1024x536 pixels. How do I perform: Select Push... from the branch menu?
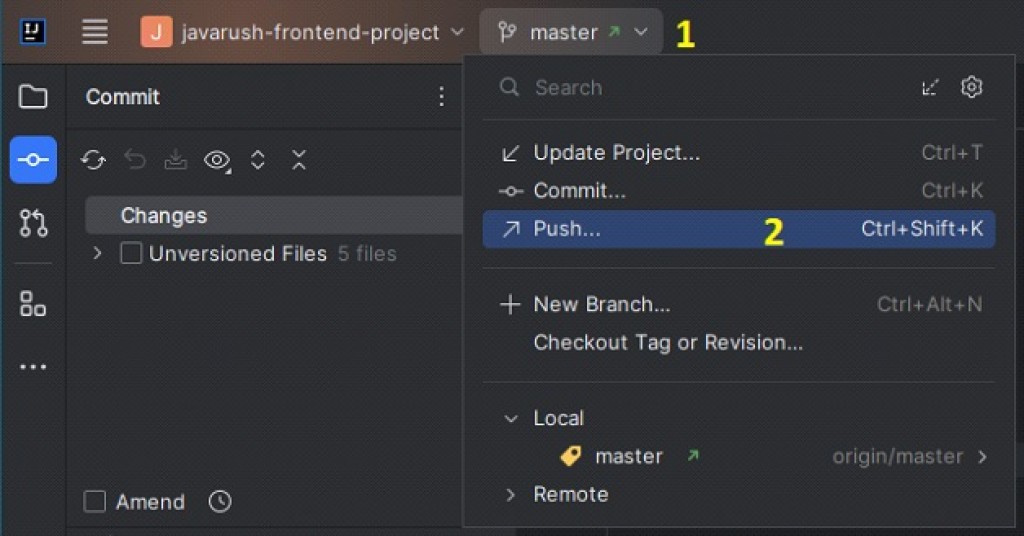tap(567, 229)
